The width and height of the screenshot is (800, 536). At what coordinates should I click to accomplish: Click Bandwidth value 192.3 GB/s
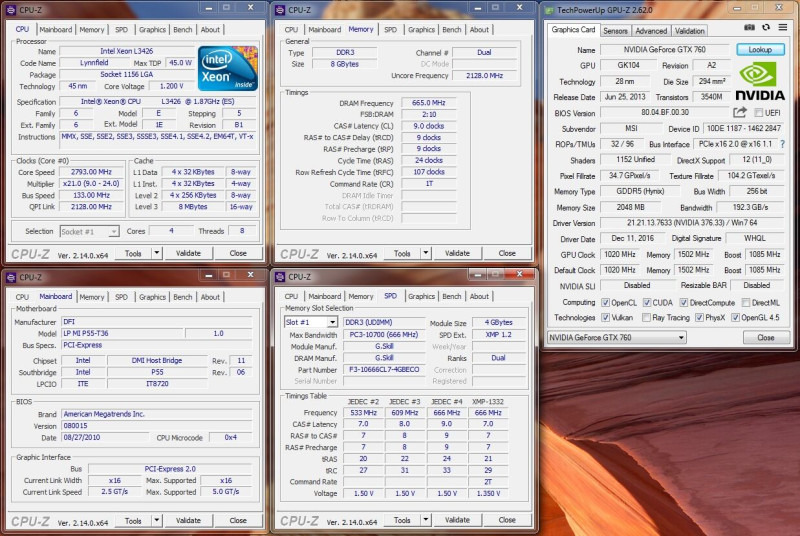pos(751,208)
